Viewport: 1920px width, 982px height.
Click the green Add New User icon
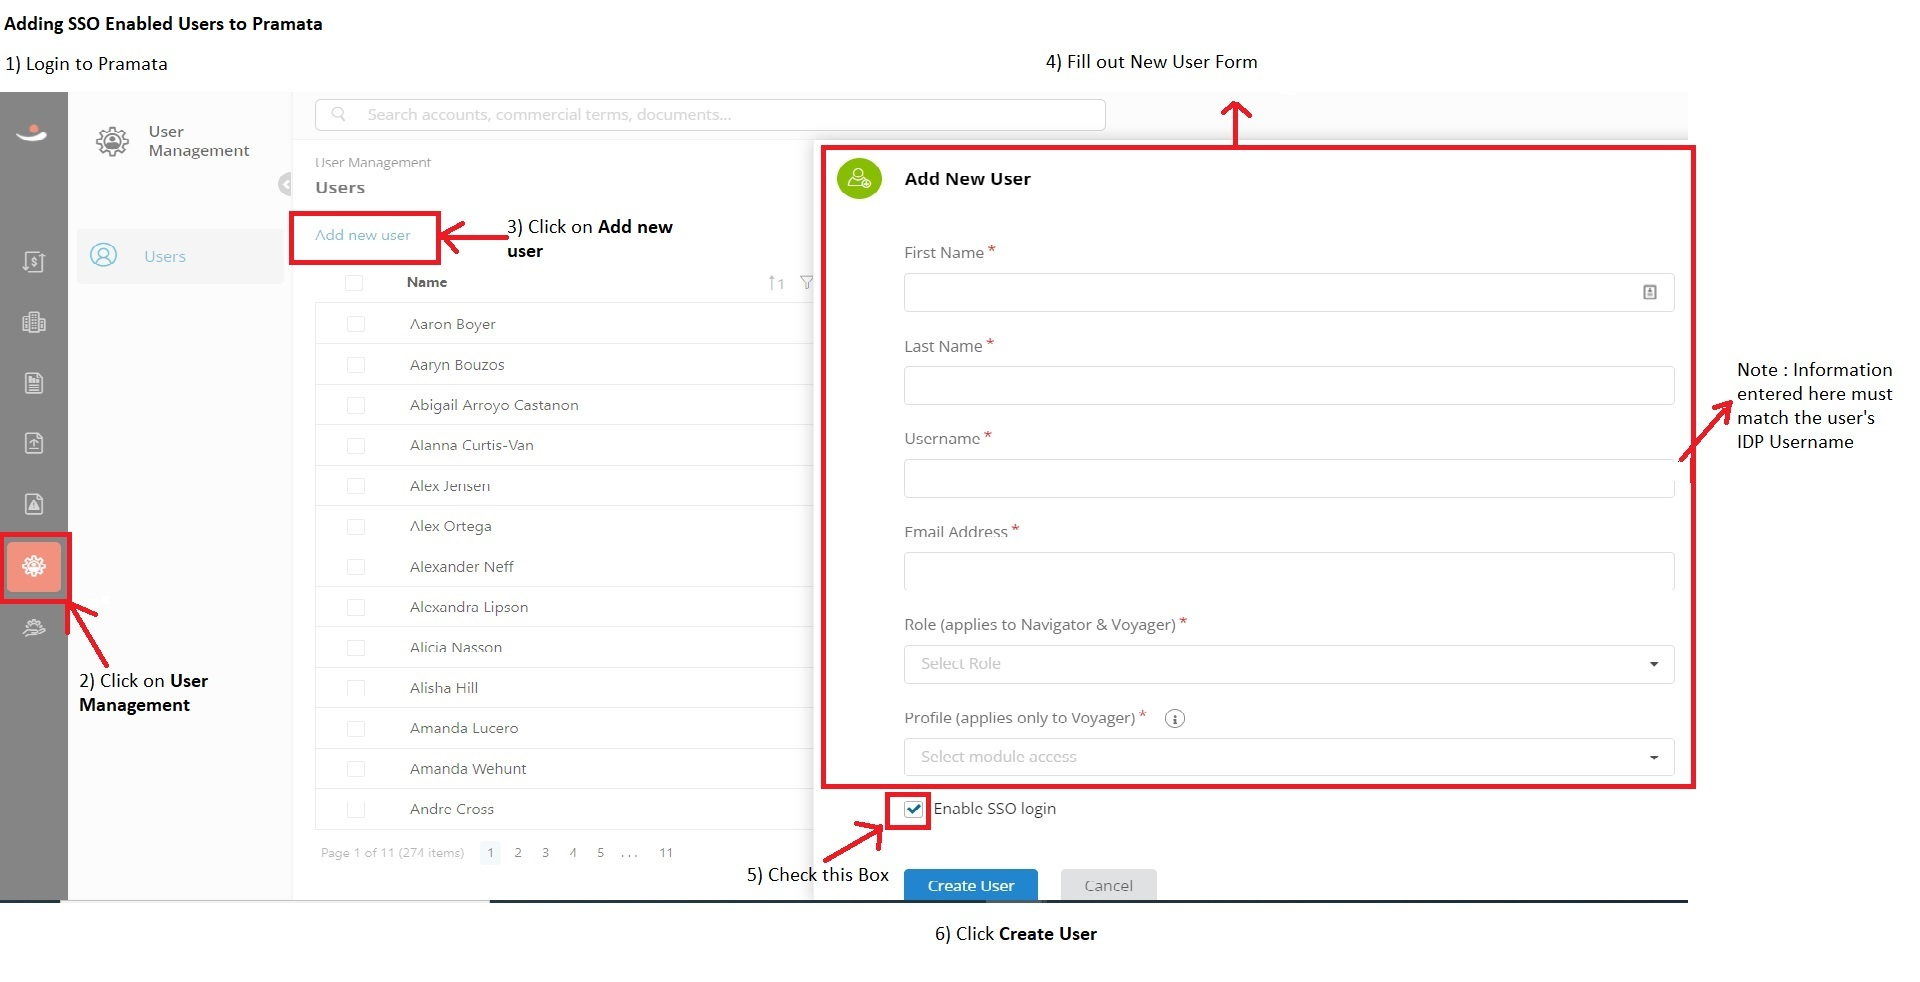point(859,179)
